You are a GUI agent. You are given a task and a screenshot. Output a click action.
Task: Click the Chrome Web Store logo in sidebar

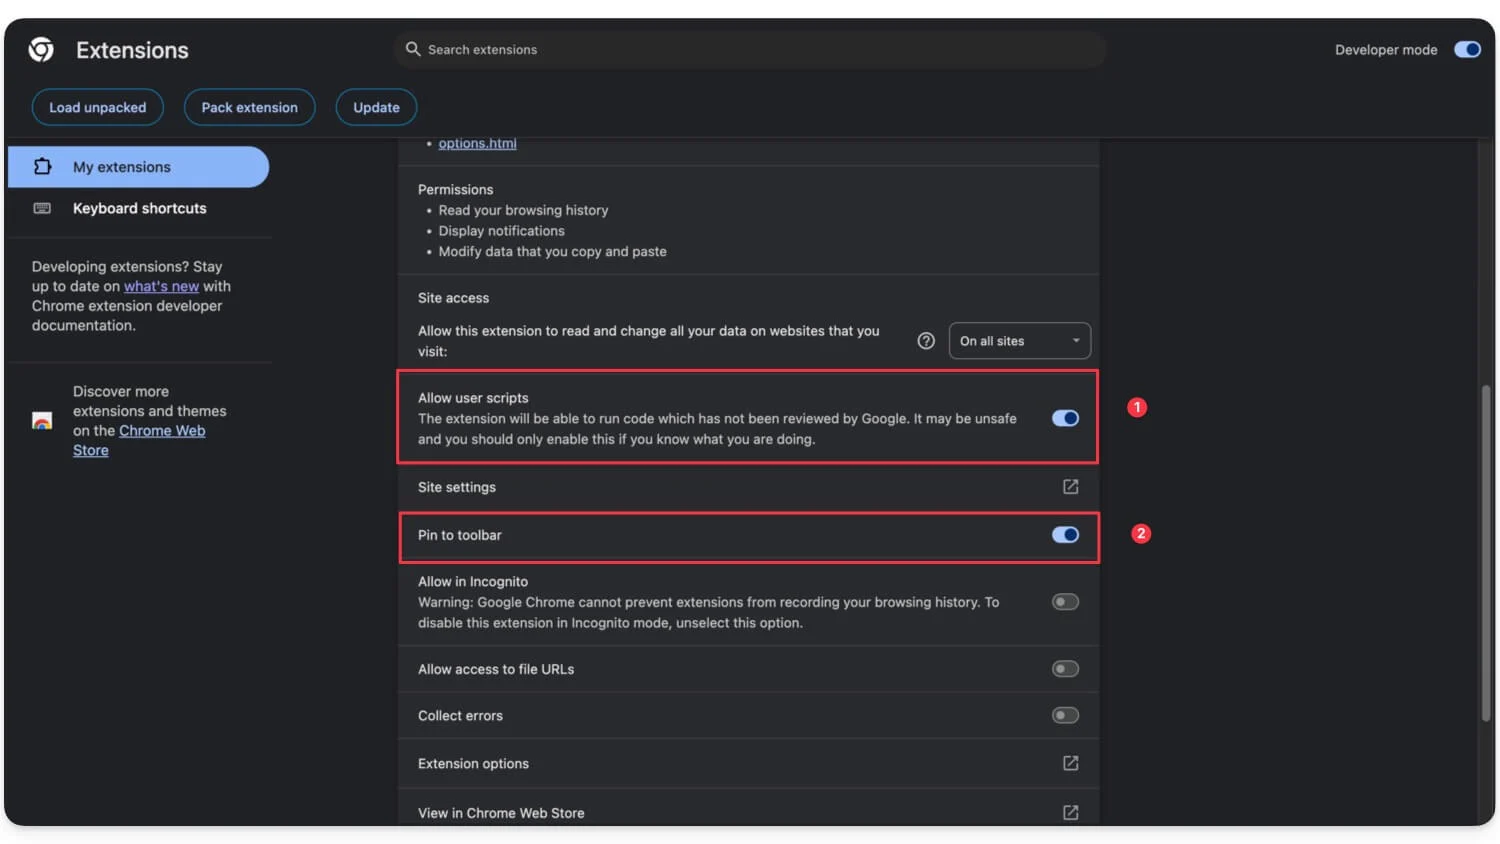(x=41, y=421)
